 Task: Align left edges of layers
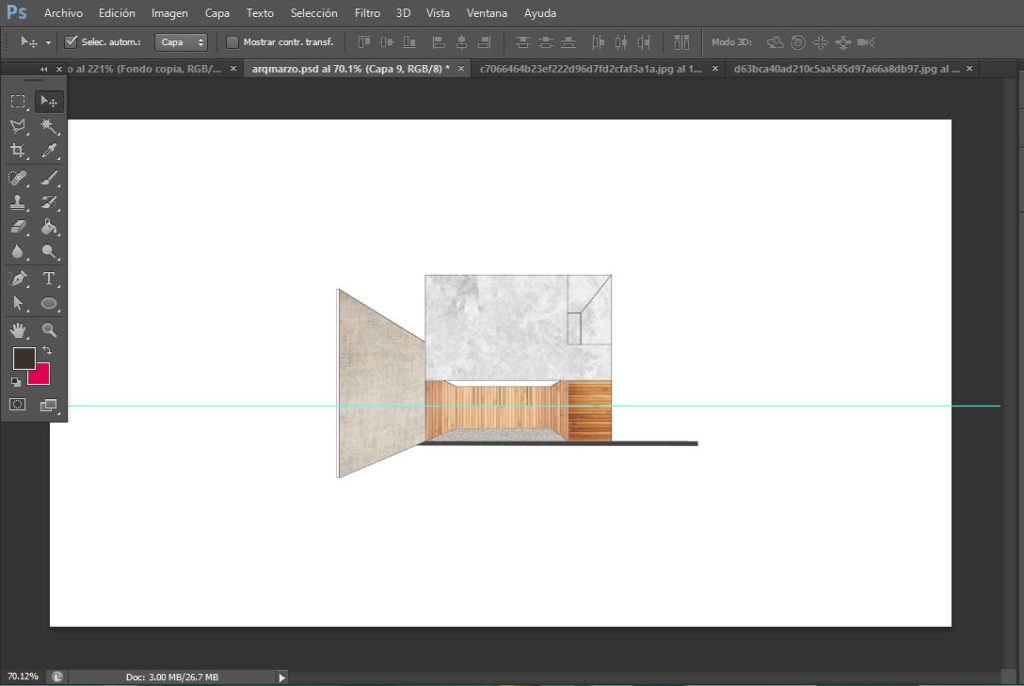[439, 42]
